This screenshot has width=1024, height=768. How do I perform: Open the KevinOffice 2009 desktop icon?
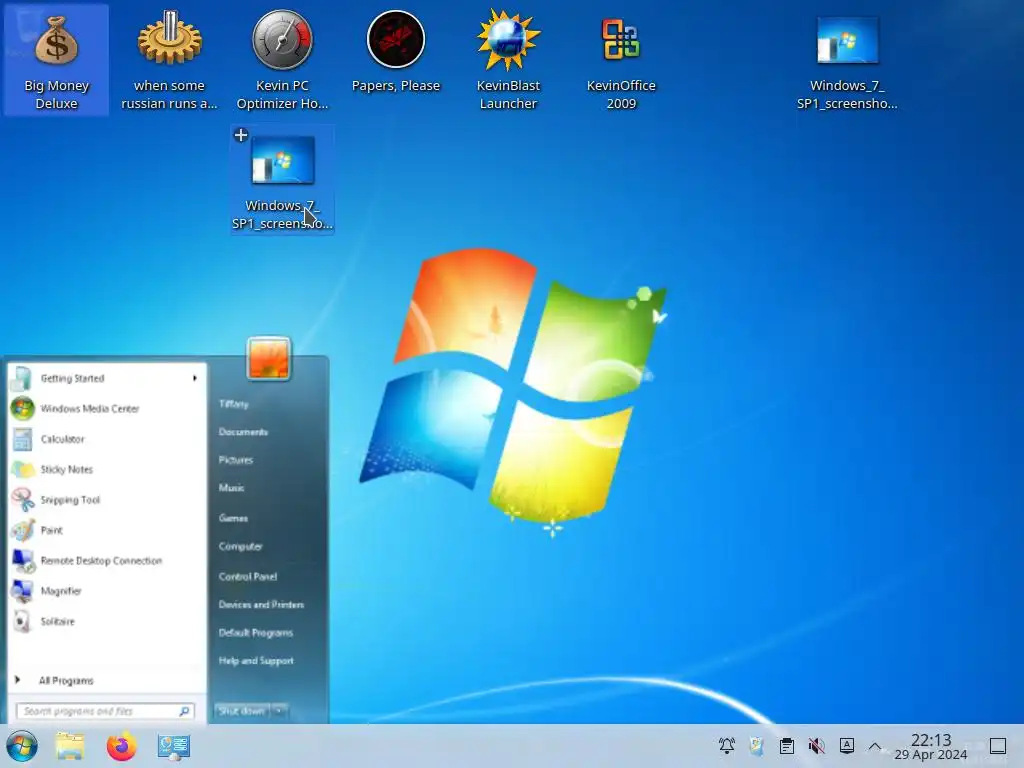(621, 60)
